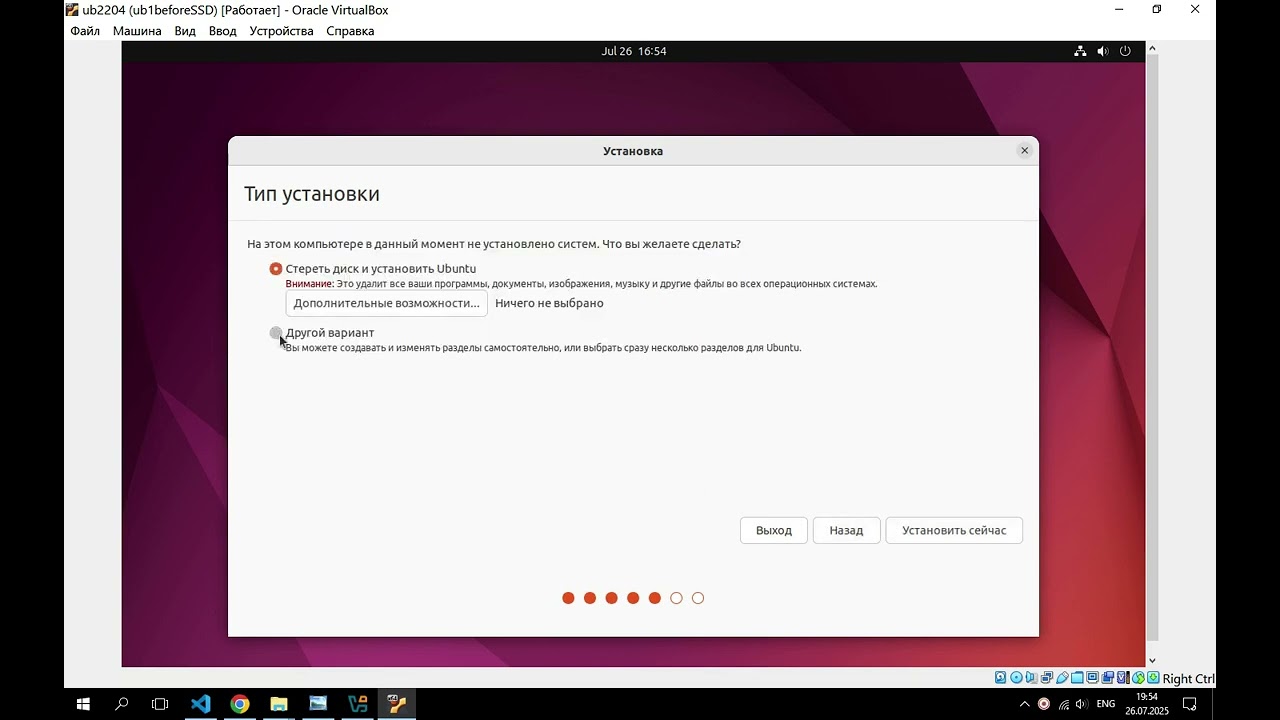Screen dimensions: 1280x720
Task: Open the Windows Start menu
Action: pyautogui.click(x=83, y=704)
